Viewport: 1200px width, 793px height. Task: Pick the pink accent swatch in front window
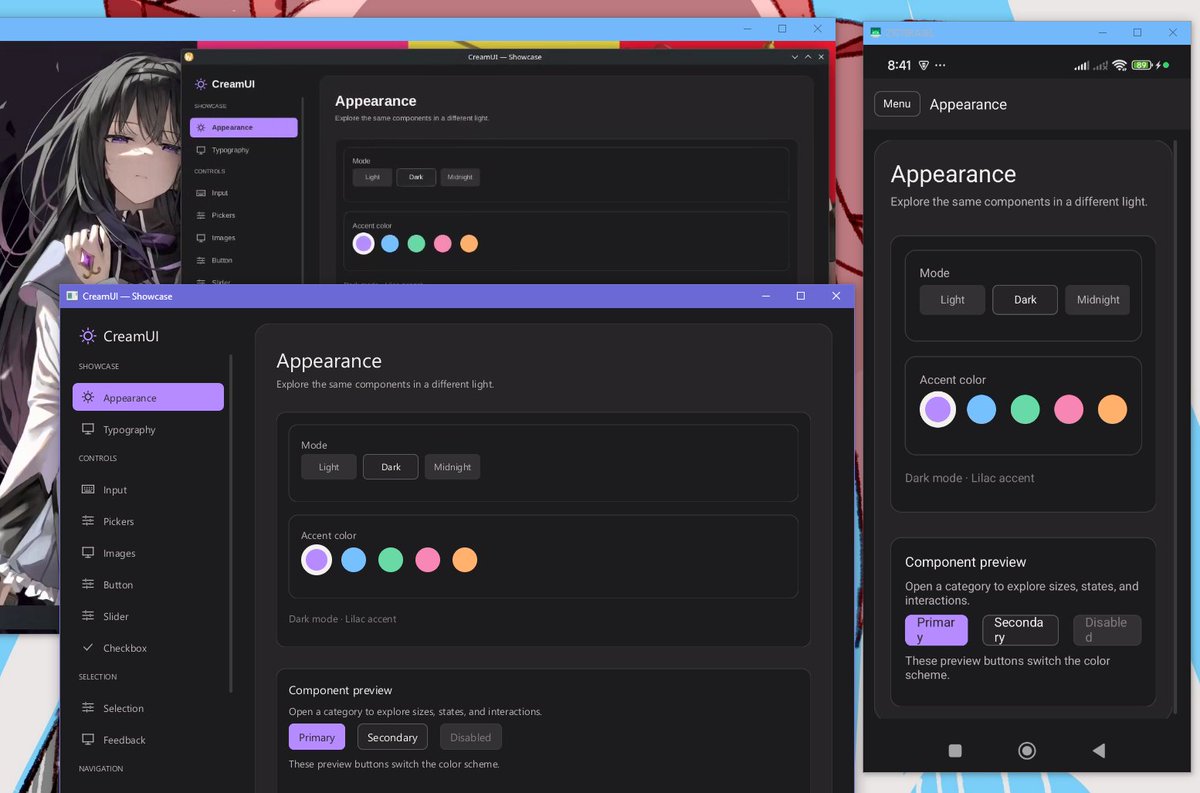click(427, 560)
